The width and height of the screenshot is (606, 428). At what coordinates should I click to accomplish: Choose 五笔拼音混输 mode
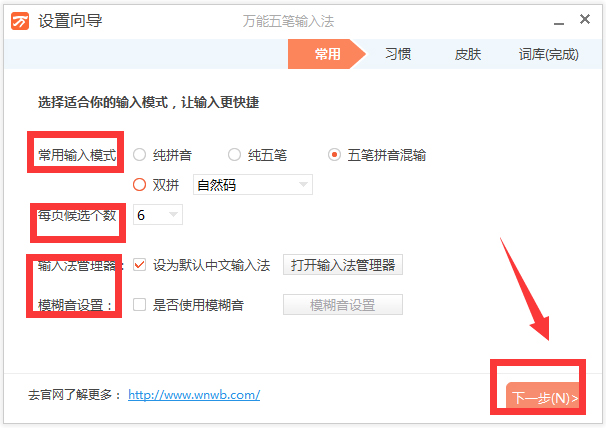click(x=334, y=155)
